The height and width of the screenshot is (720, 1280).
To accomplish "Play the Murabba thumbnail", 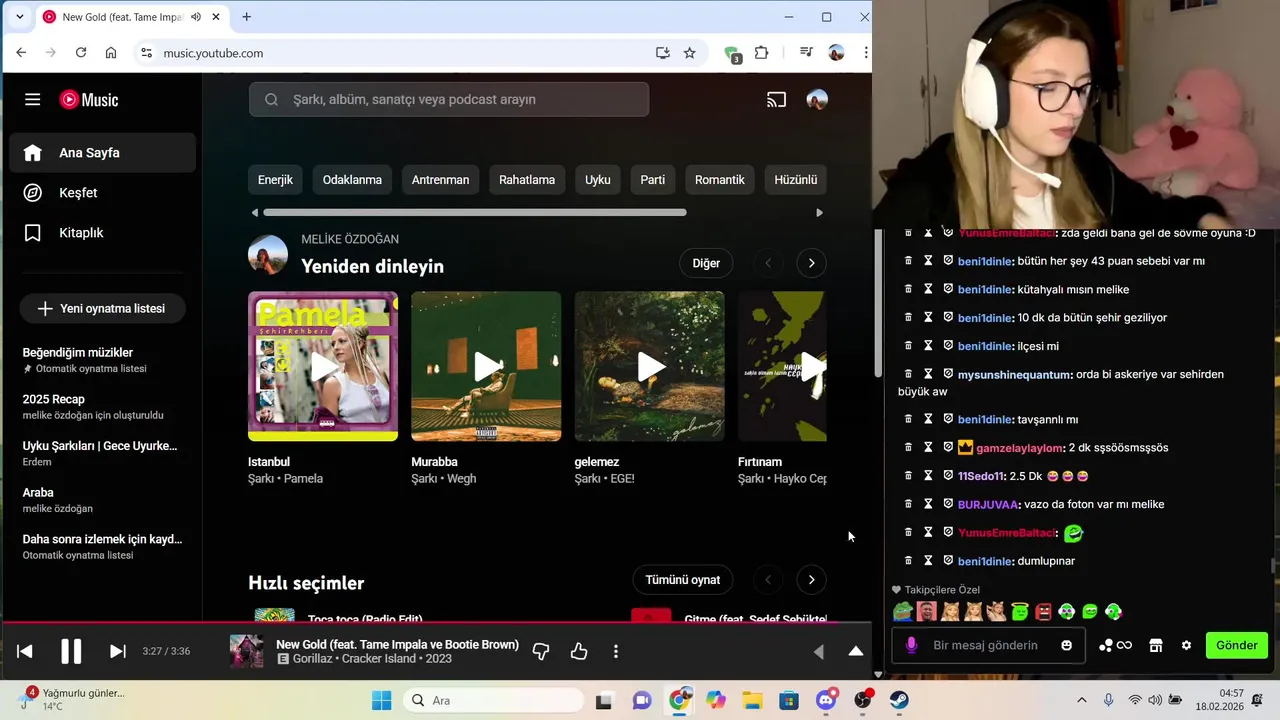I will [x=486, y=367].
